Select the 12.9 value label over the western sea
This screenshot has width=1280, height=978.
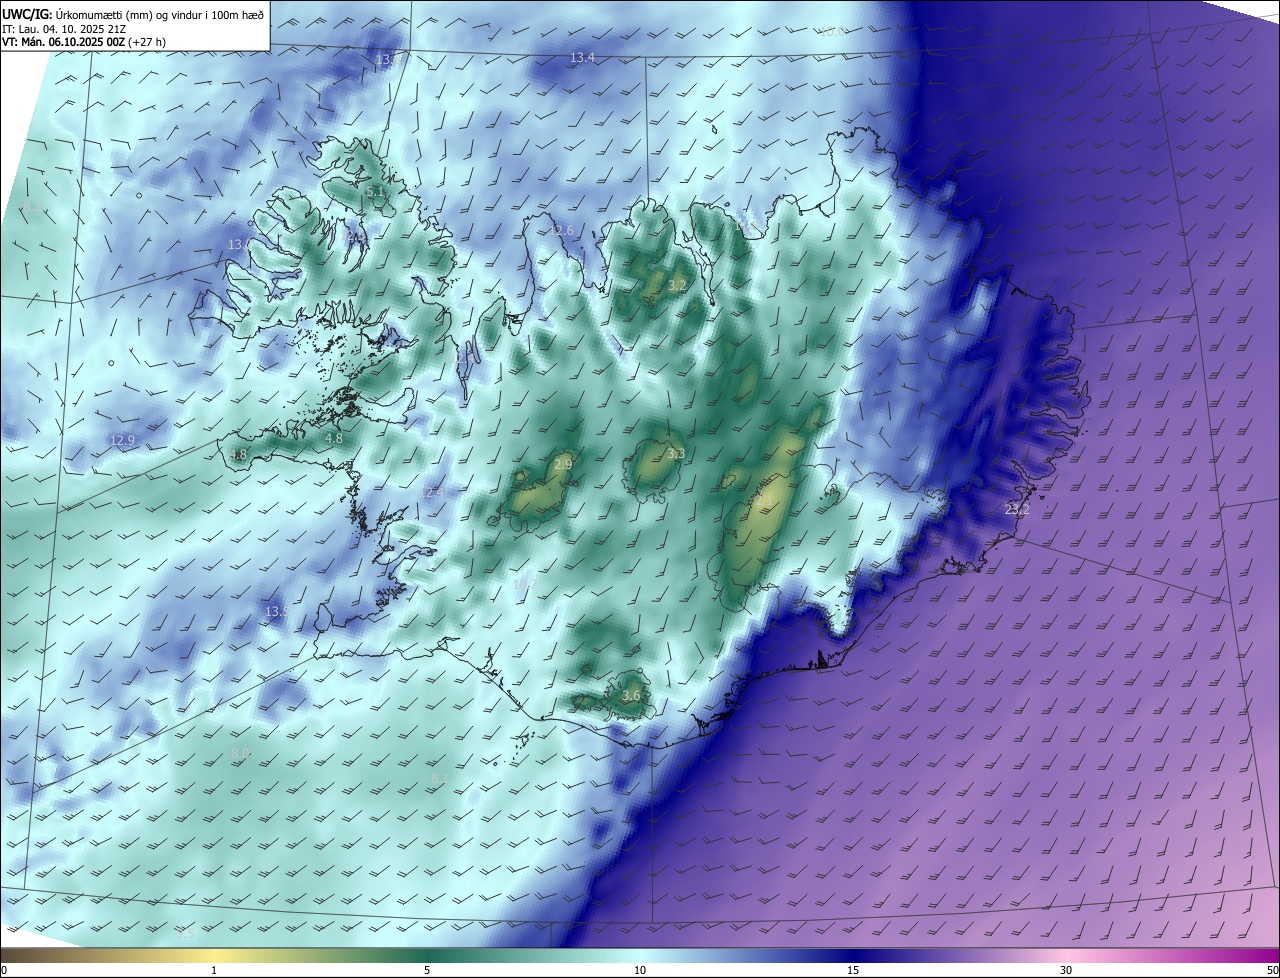pyautogui.click(x=122, y=440)
